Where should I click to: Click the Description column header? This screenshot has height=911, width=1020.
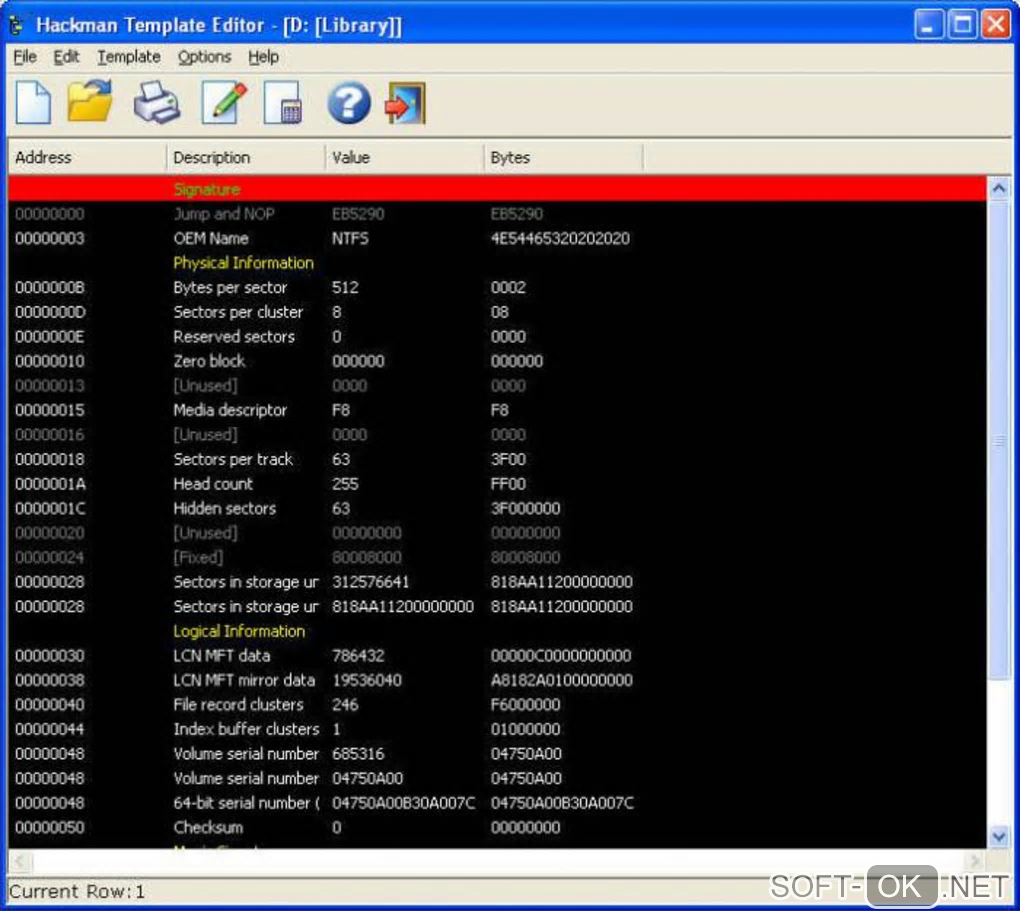(246, 157)
